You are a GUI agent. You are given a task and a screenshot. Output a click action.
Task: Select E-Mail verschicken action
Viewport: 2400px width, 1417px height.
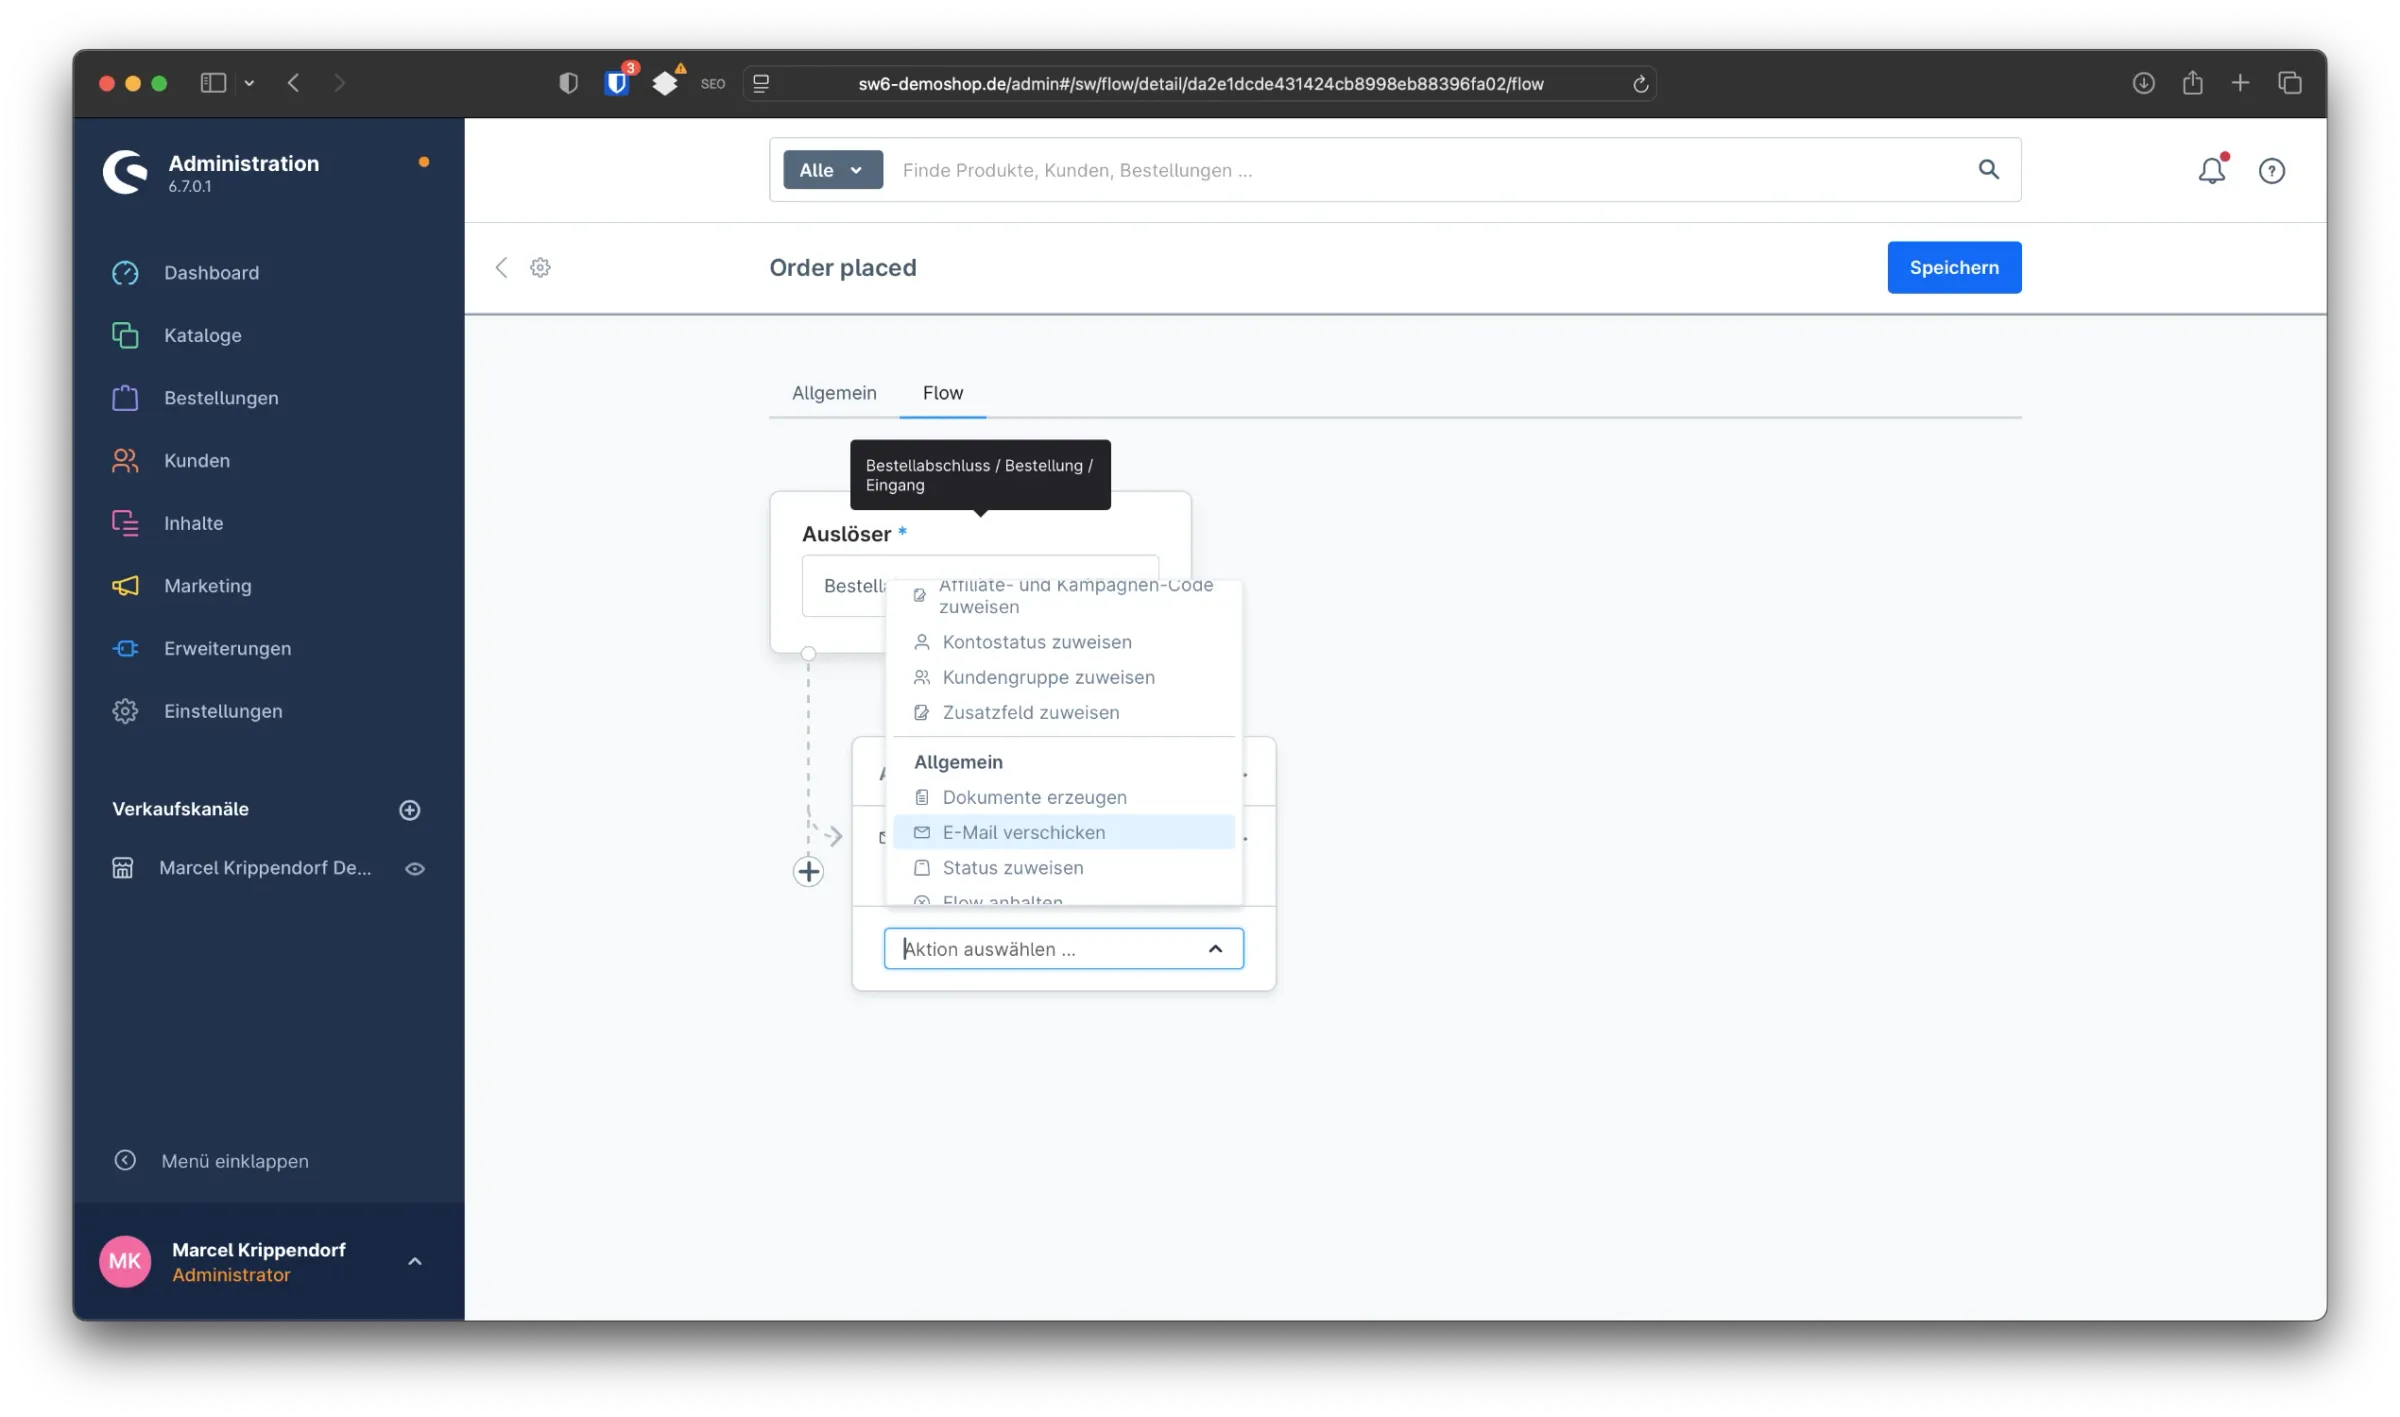[x=1023, y=832]
